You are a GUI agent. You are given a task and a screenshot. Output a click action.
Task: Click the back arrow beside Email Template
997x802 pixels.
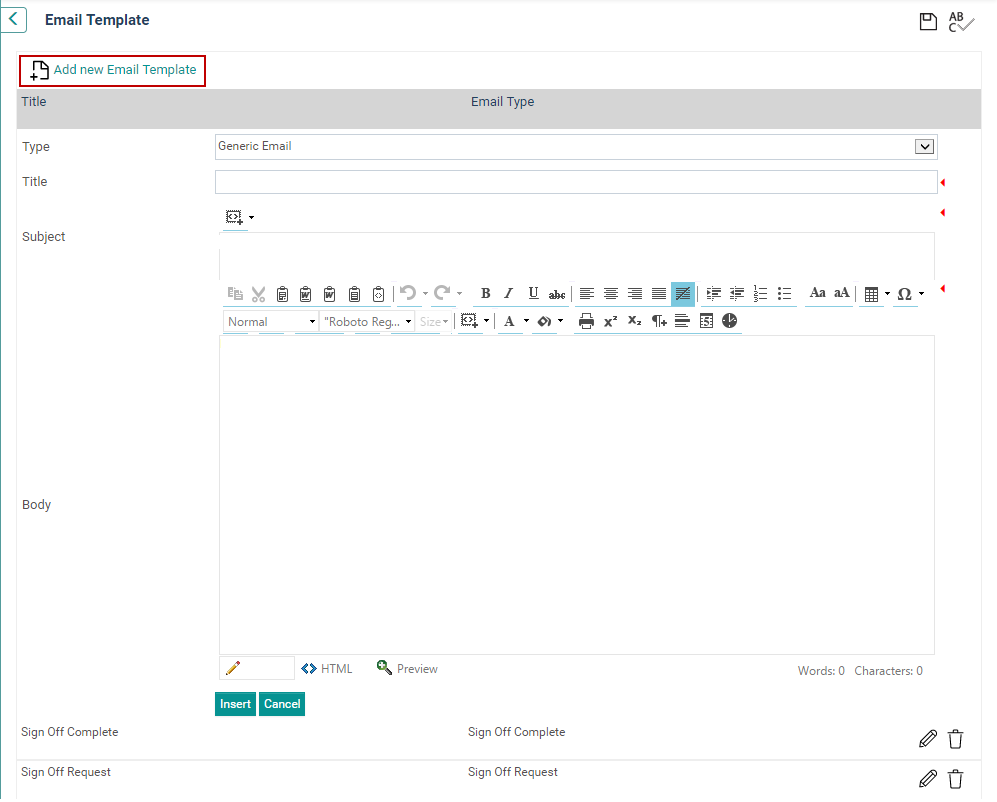(x=13, y=20)
